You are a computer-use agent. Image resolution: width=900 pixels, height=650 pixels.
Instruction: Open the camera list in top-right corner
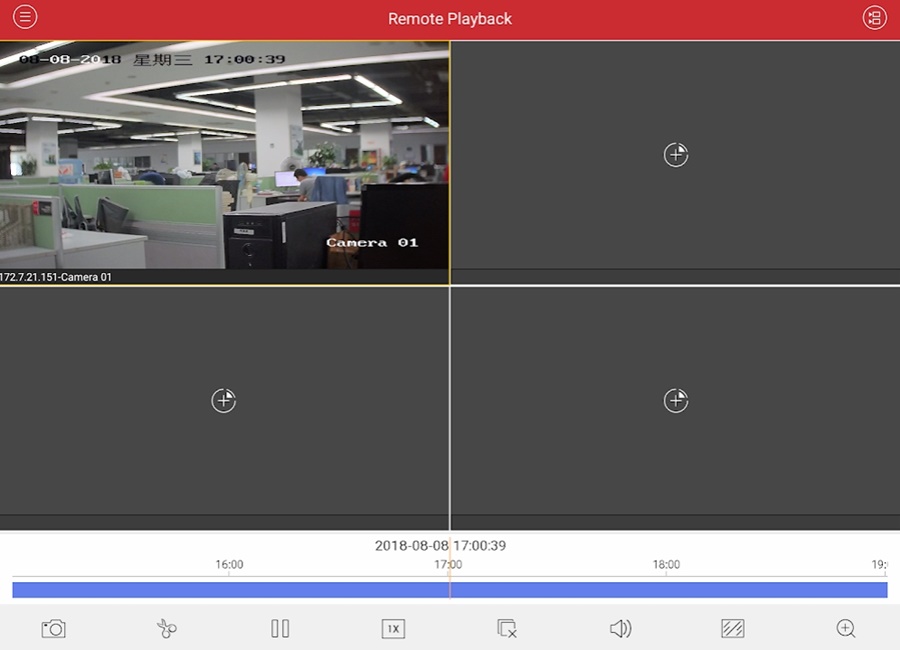[874, 18]
